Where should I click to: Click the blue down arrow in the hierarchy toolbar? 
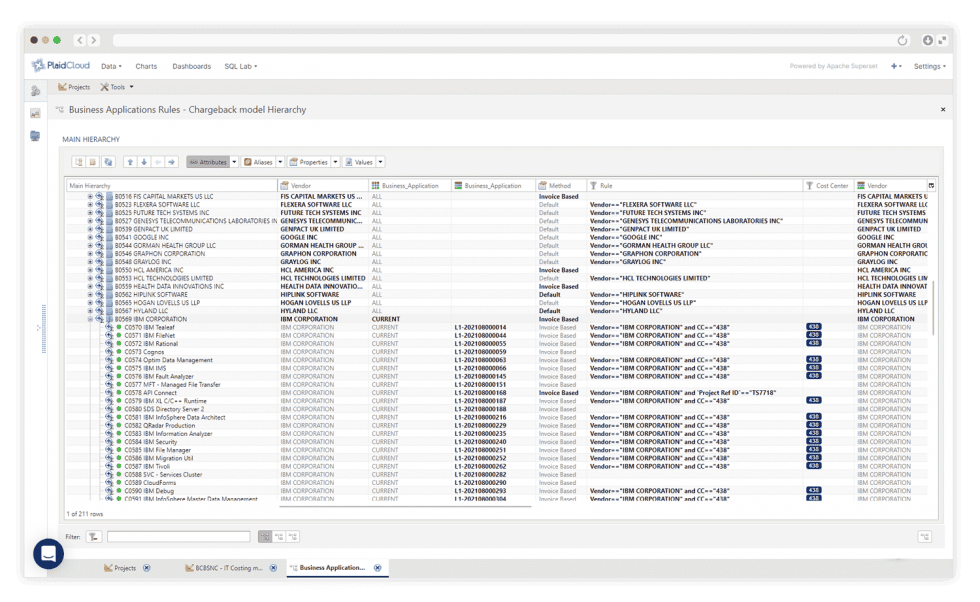144,162
